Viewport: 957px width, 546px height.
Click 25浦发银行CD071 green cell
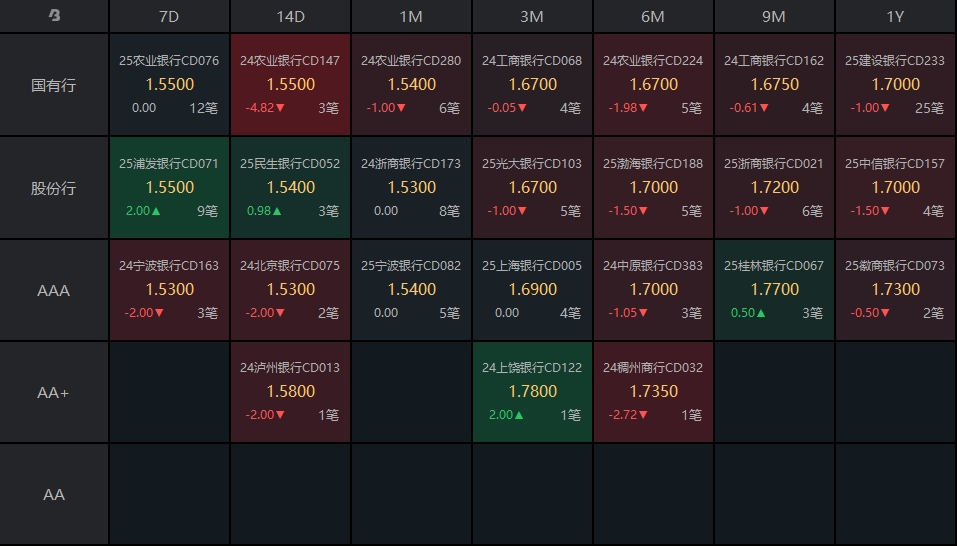point(169,187)
